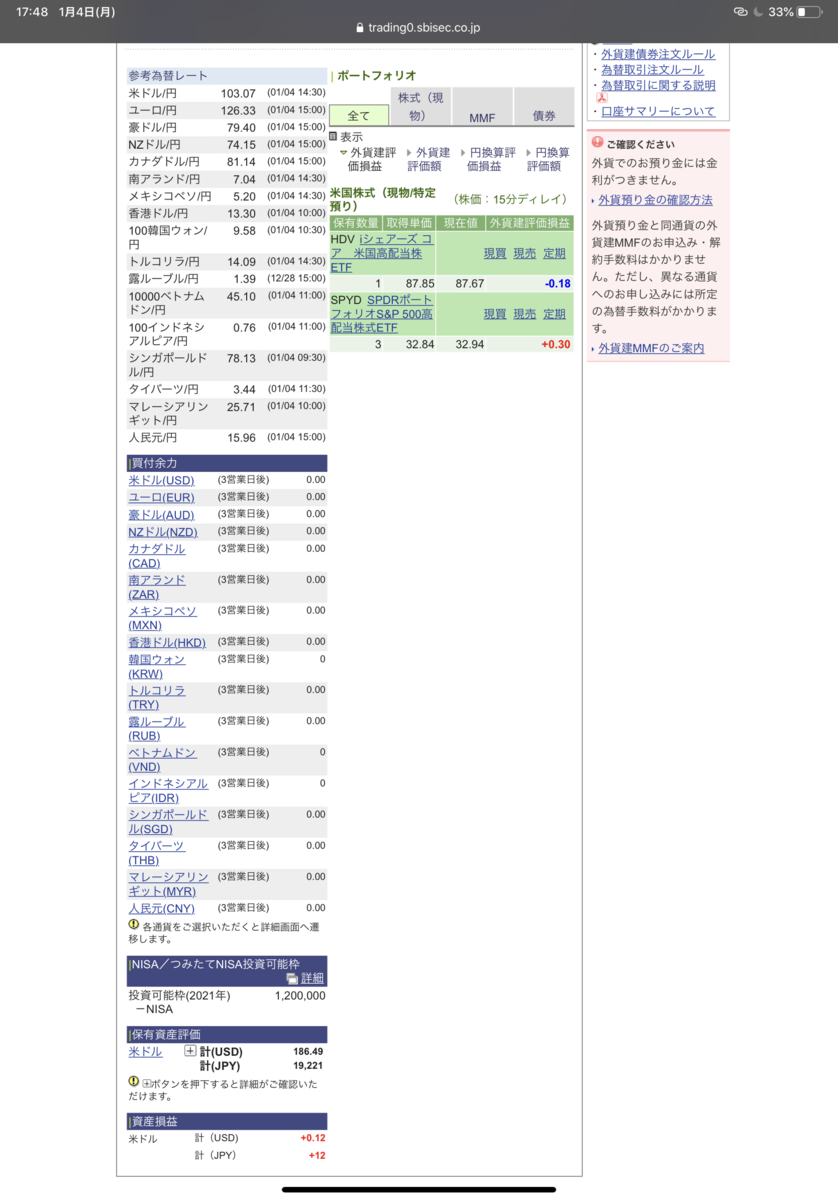This screenshot has width=838, height=1200.
Task: Open 外貨建債券注文ルール link
Action: (x=658, y=54)
